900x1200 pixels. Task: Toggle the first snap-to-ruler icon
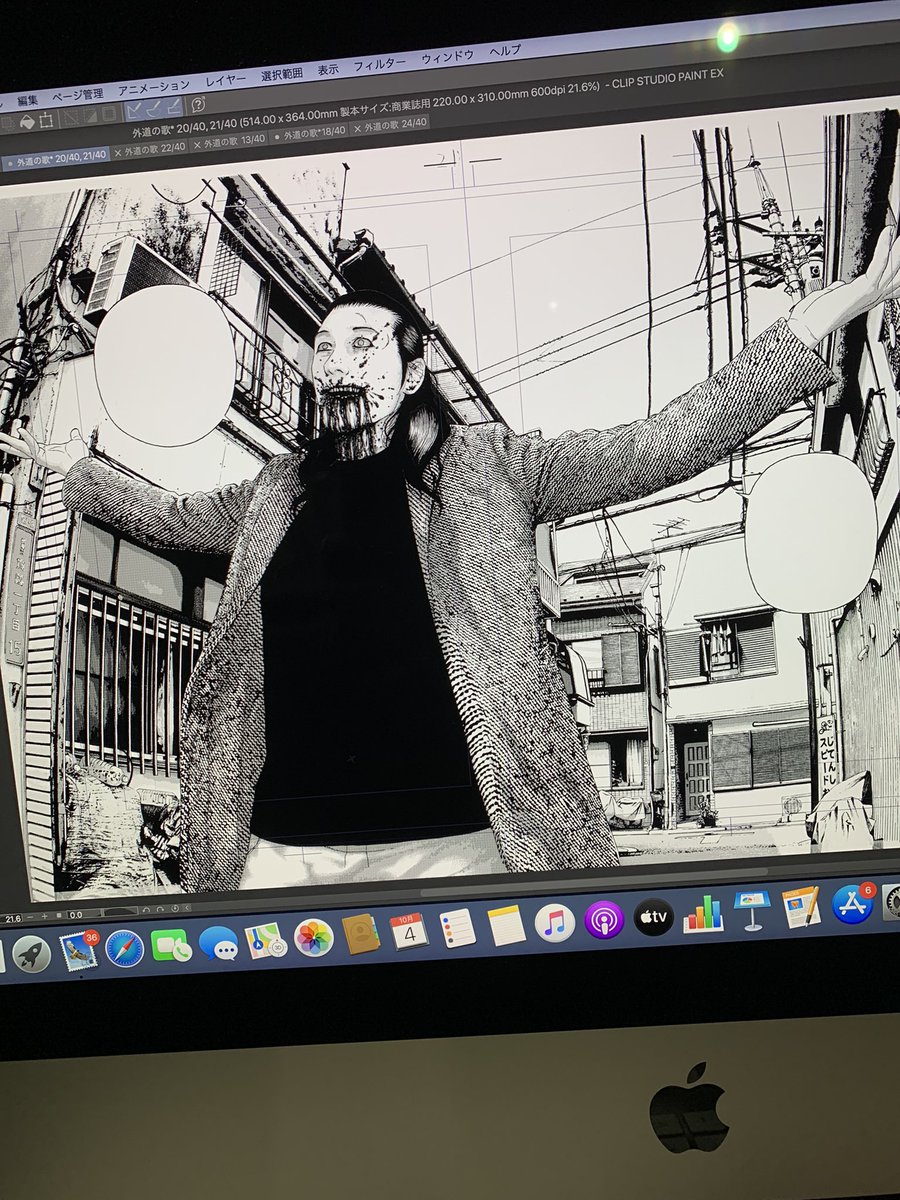click(x=134, y=112)
